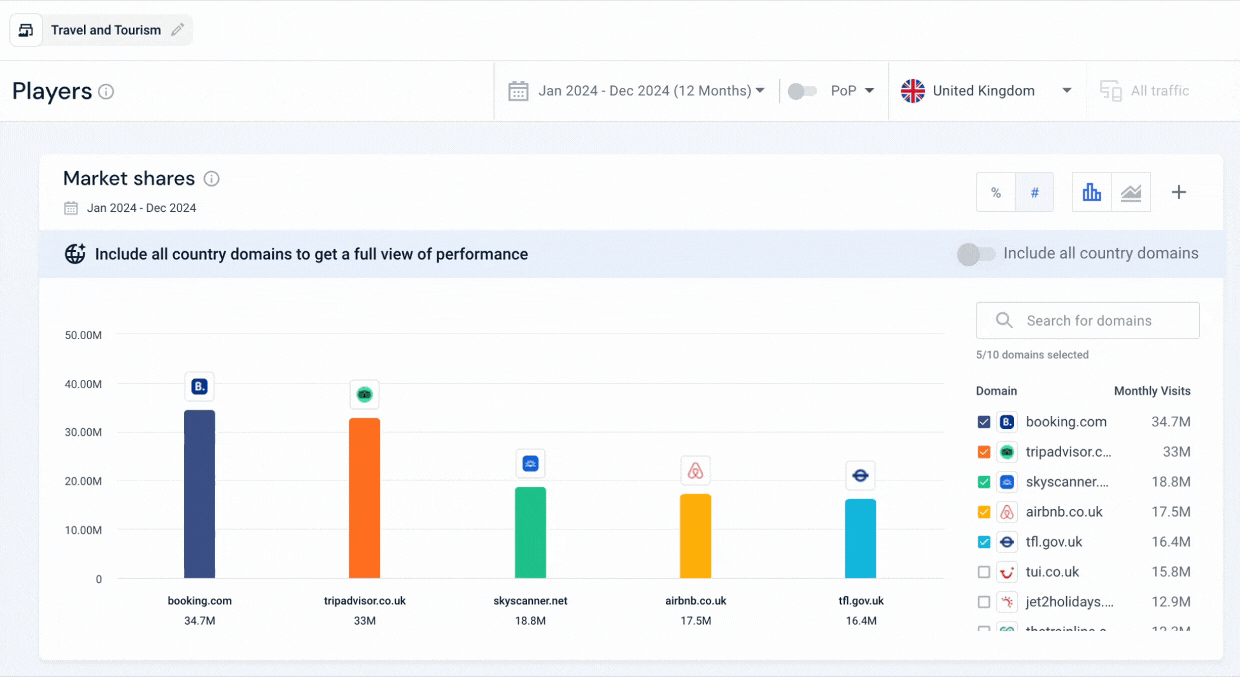Click the tfl.gov.uk roundel icon above its bar
Image resolution: width=1240 pixels, height=677 pixels.
click(x=860, y=475)
